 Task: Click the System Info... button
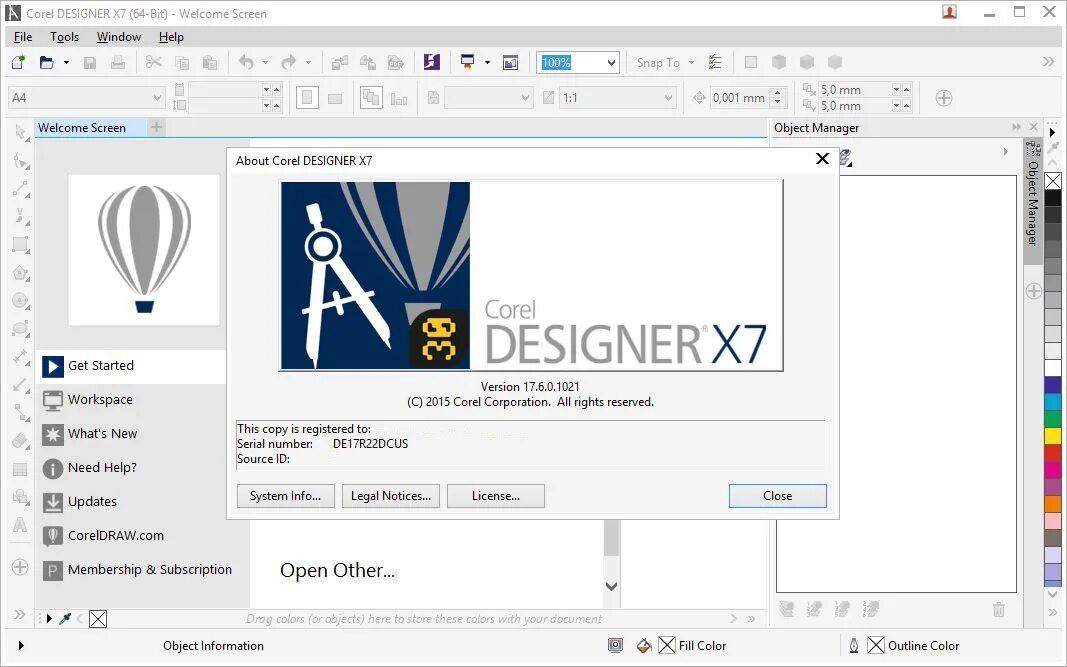tap(286, 495)
